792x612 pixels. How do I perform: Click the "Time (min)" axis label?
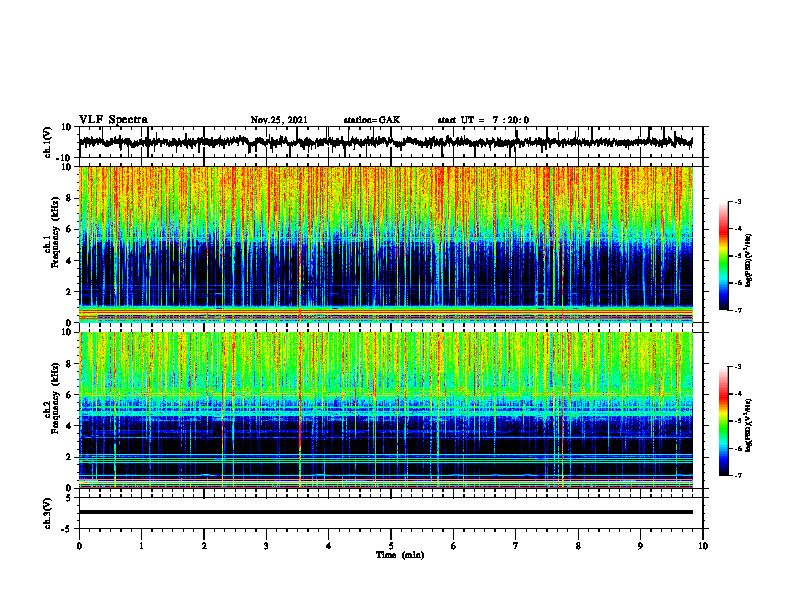(x=400, y=555)
